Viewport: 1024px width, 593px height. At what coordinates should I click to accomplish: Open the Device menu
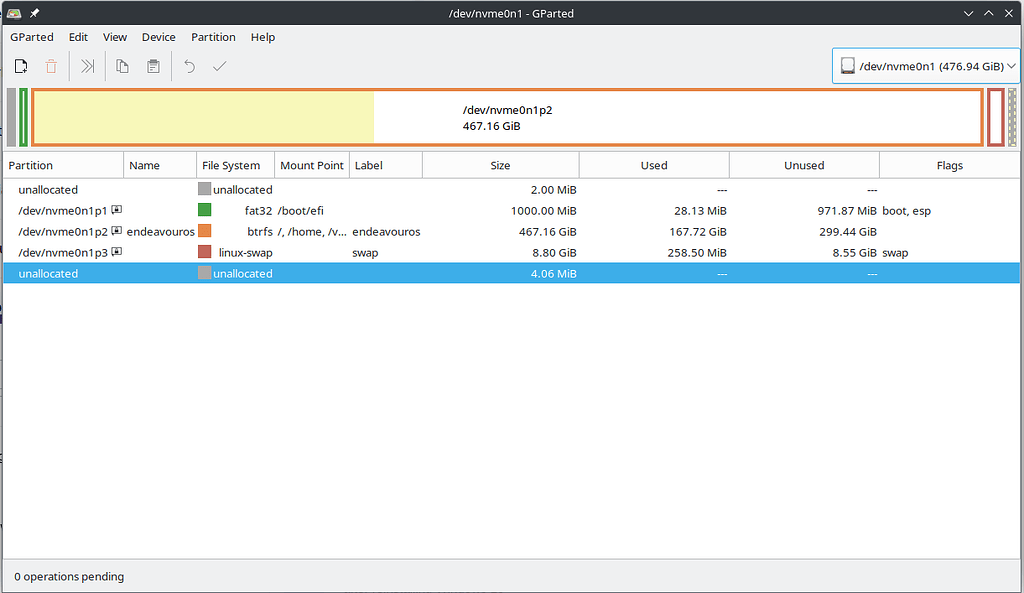pyautogui.click(x=158, y=37)
